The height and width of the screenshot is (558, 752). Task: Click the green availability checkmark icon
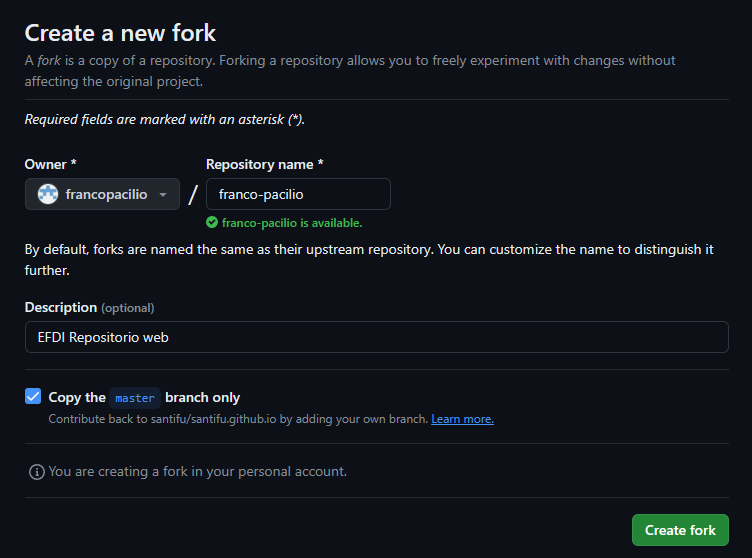212,222
